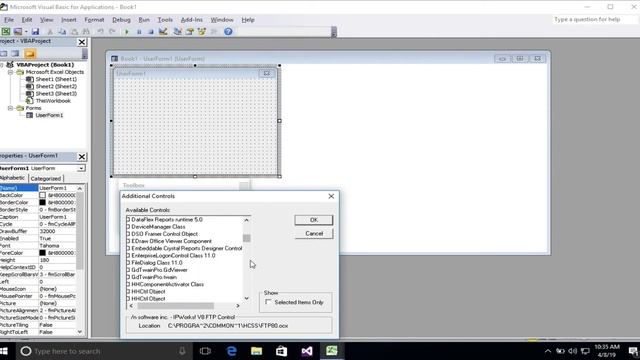This screenshot has height=360, width=640.
Task: Save the project using the toolbar disk icon
Action: (x=36, y=31)
